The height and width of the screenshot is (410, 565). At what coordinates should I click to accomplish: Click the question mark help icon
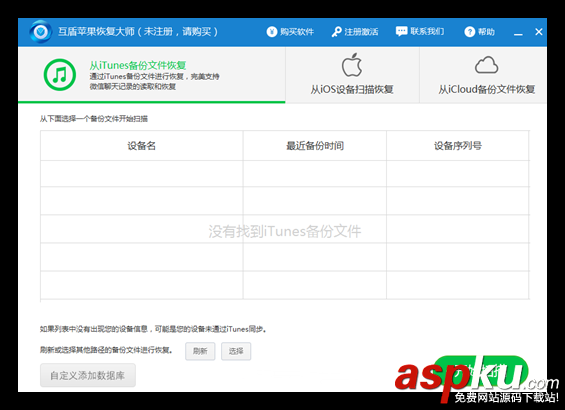[470, 32]
